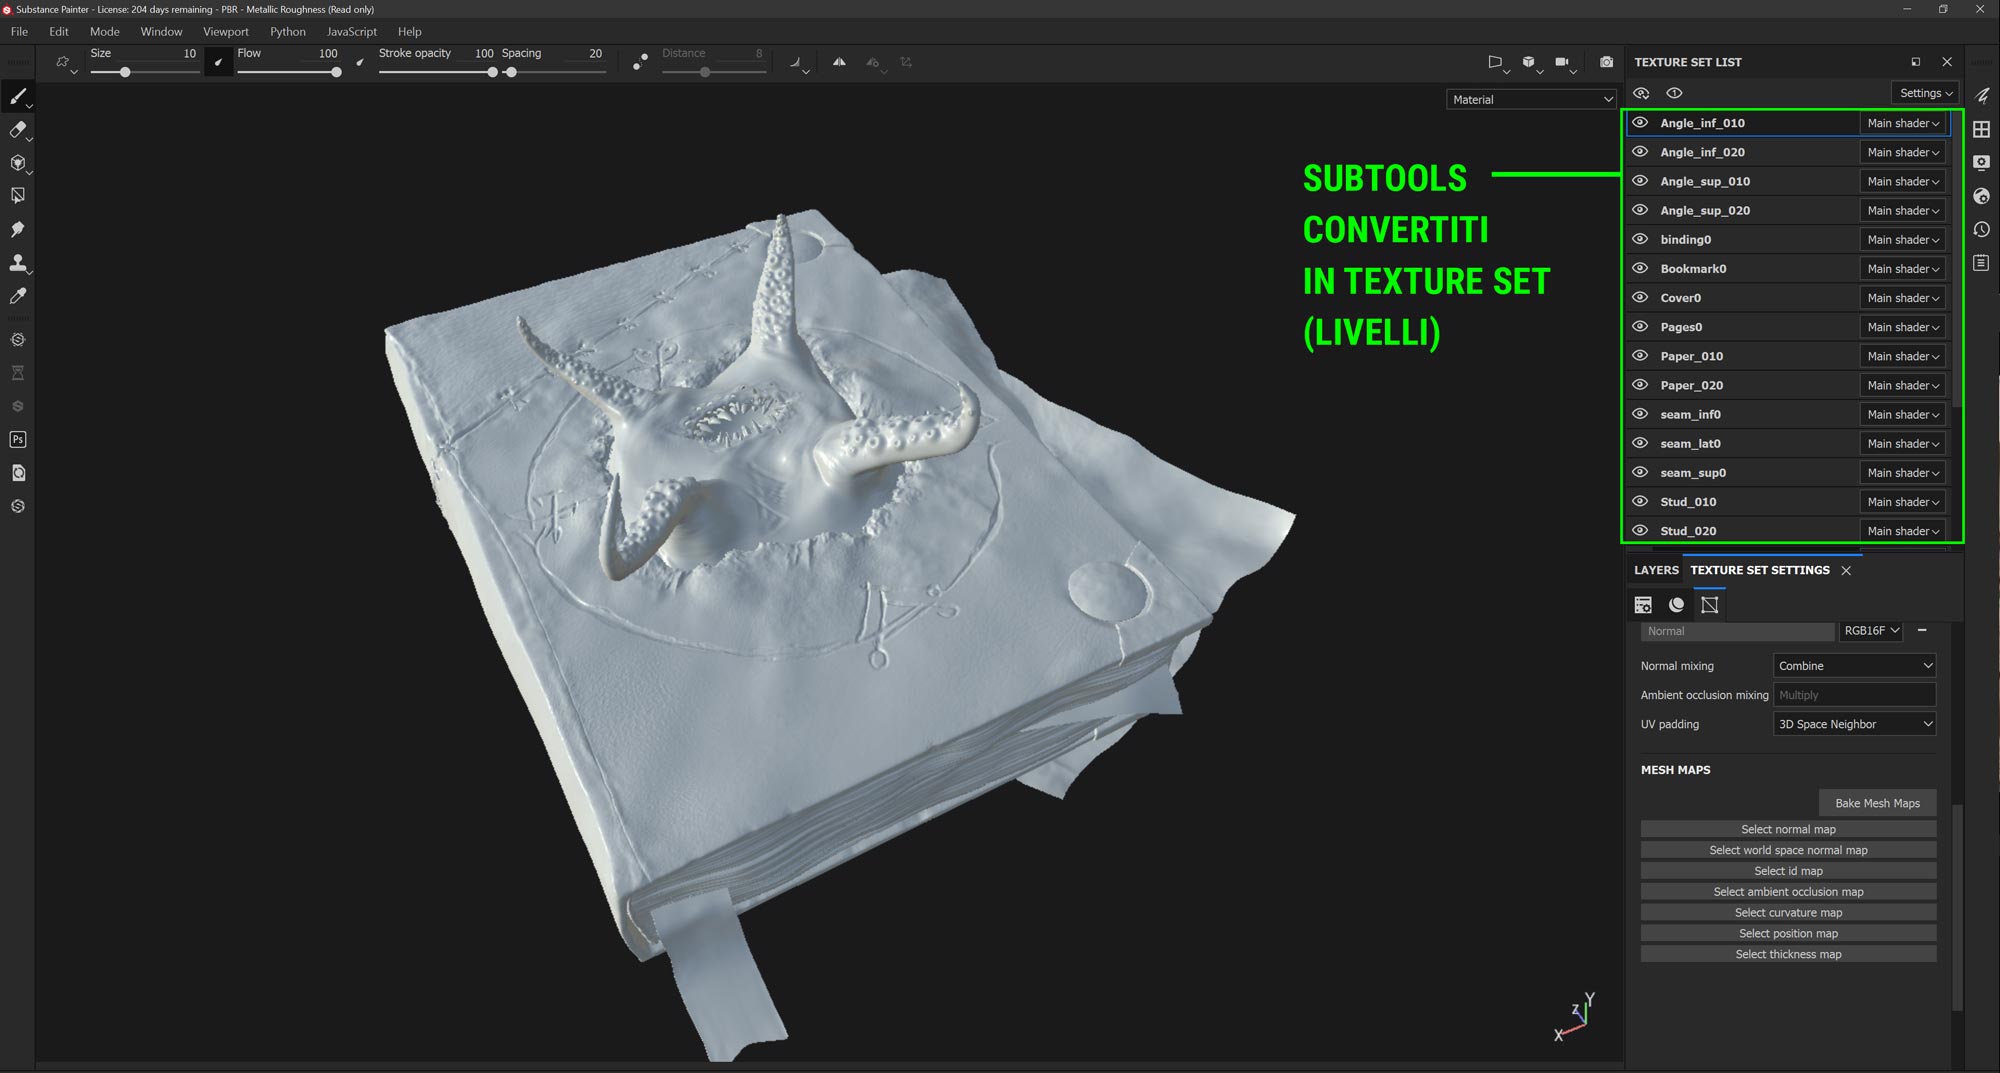Click Select ambient occlusion map button

tap(1788, 892)
